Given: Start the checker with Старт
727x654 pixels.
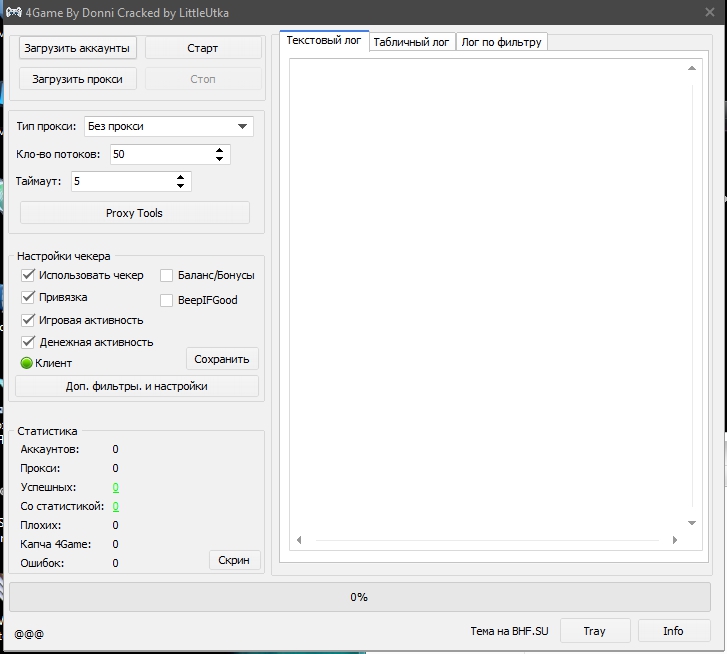Looking at the screenshot, I should [203, 48].
